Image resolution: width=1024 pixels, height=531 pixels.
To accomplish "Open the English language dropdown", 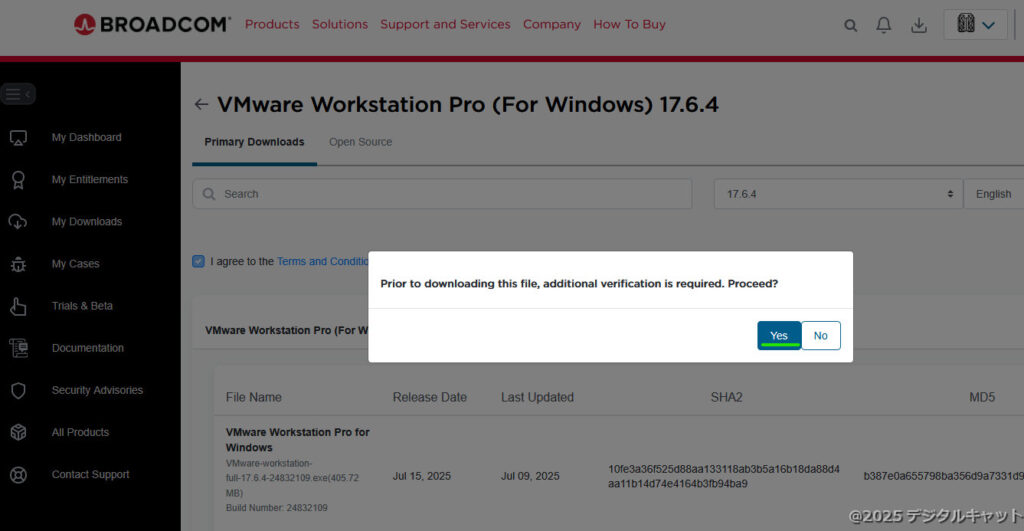I will point(993,194).
